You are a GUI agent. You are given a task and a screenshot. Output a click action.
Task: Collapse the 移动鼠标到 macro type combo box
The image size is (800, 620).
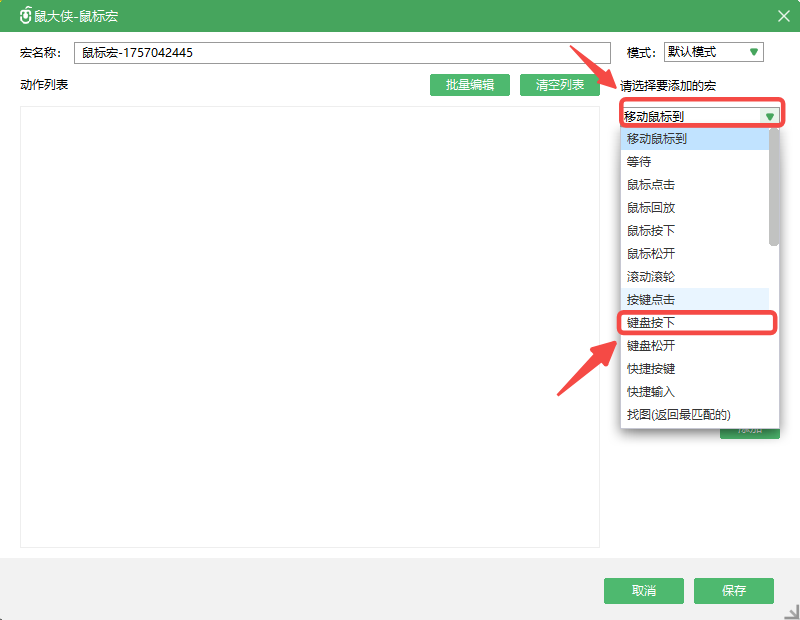pyautogui.click(x=769, y=116)
